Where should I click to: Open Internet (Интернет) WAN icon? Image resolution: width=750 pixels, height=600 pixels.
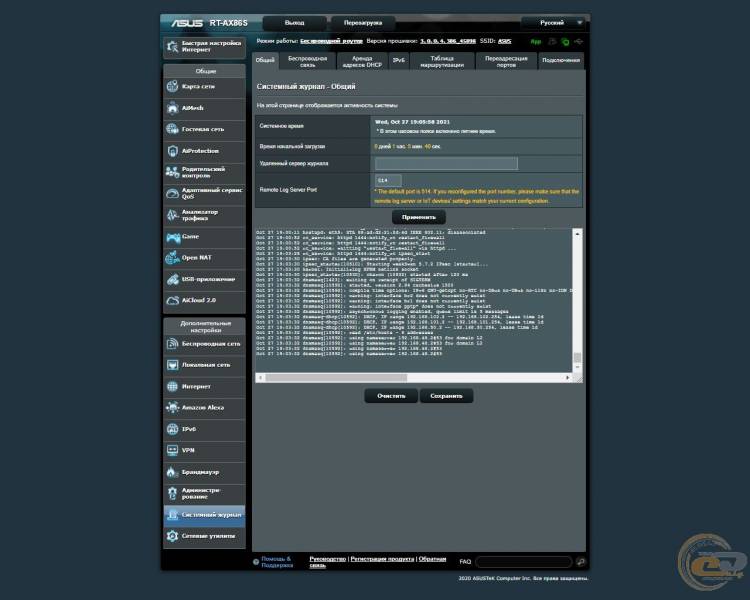tap(172, 387)
